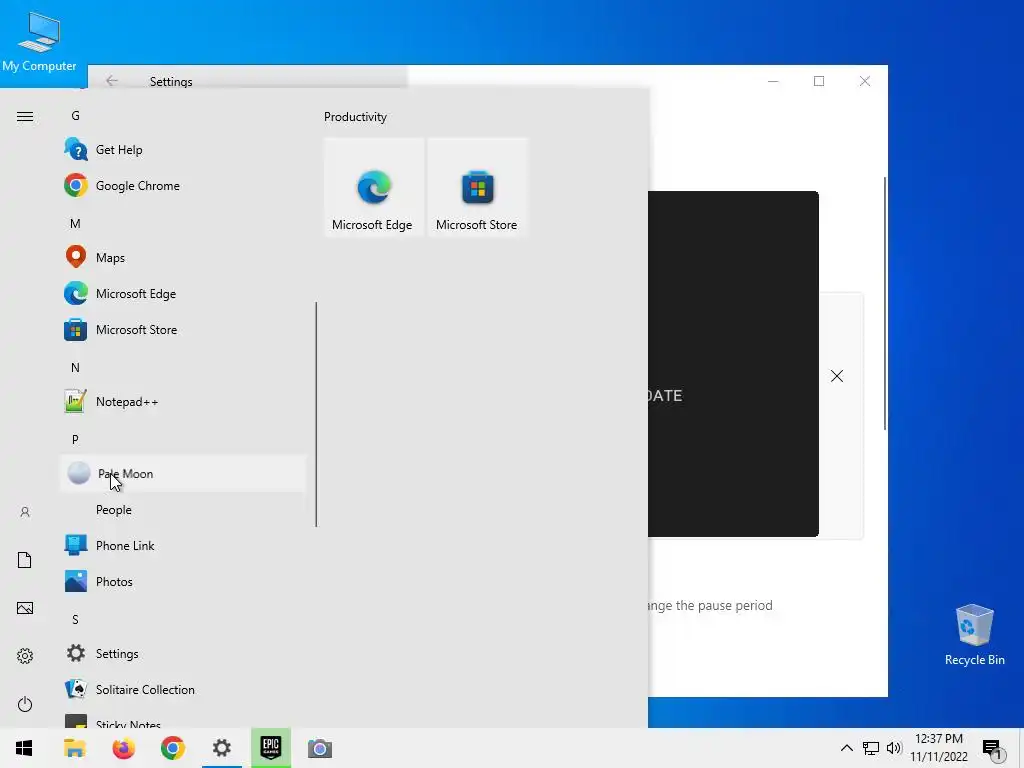
Task: Launch Firefox from taskbar
Action: [x=123, y=748]
